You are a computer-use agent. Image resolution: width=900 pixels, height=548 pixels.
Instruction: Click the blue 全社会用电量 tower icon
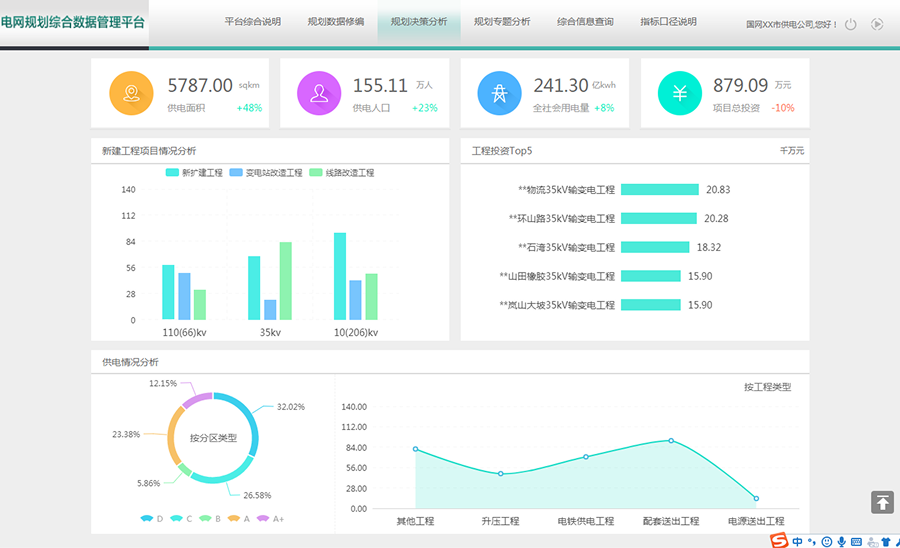499,94
